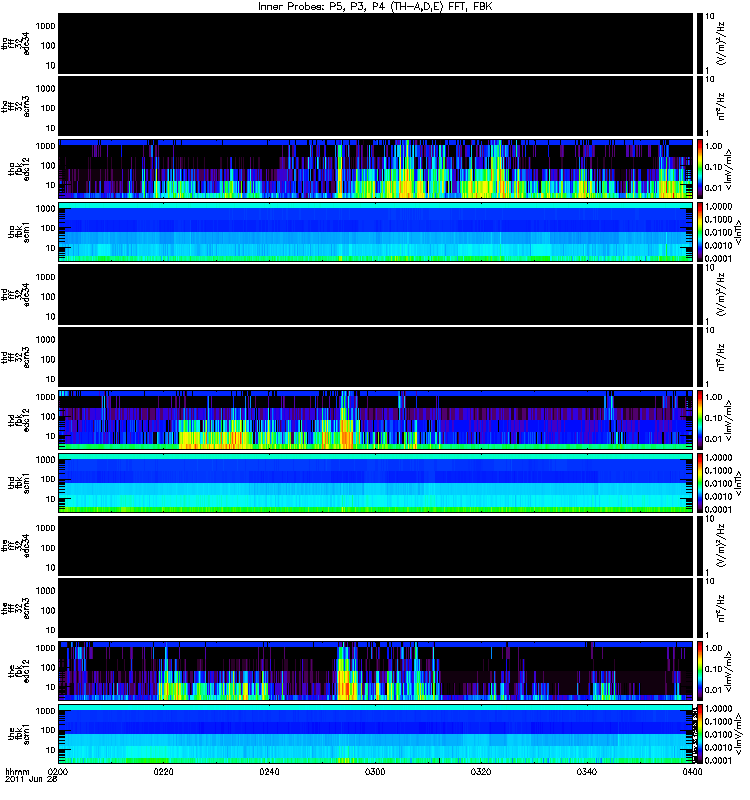Click the the fbk scm1 color bar
Image resolution: width=750 pixels, height=800 pixels.
click(x=699, y=734)
